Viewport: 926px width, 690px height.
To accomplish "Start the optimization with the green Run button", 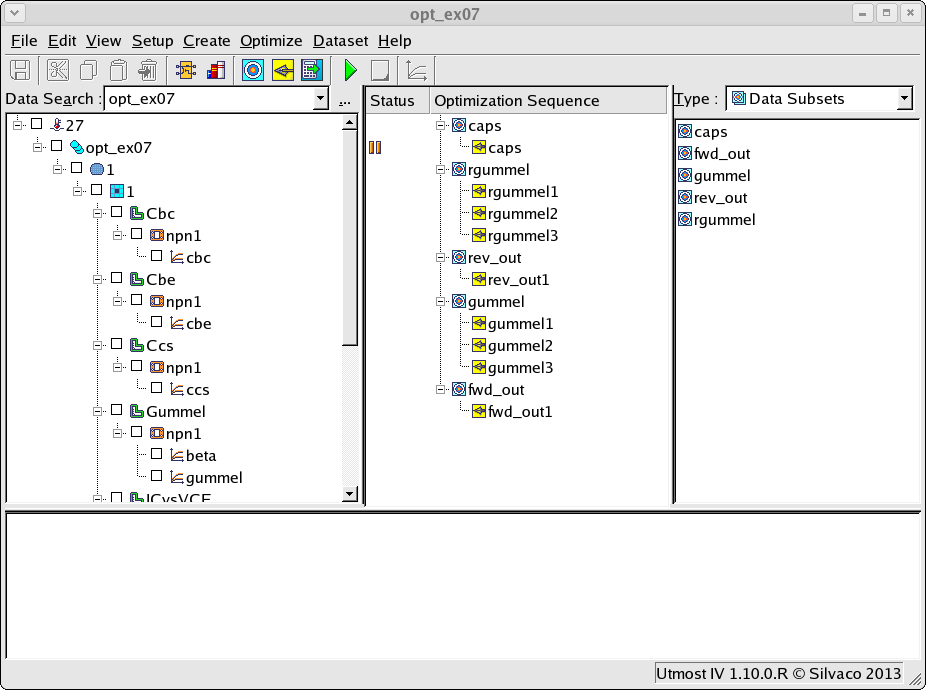I will (x=351, y=70).
